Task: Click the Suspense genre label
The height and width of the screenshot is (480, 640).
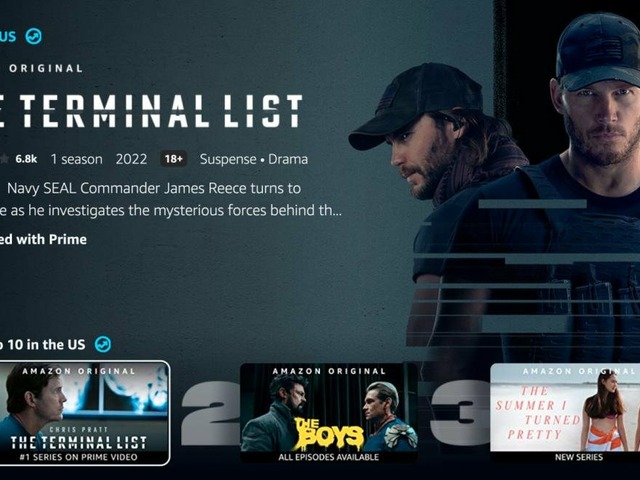Action: (x=228, y=159)
